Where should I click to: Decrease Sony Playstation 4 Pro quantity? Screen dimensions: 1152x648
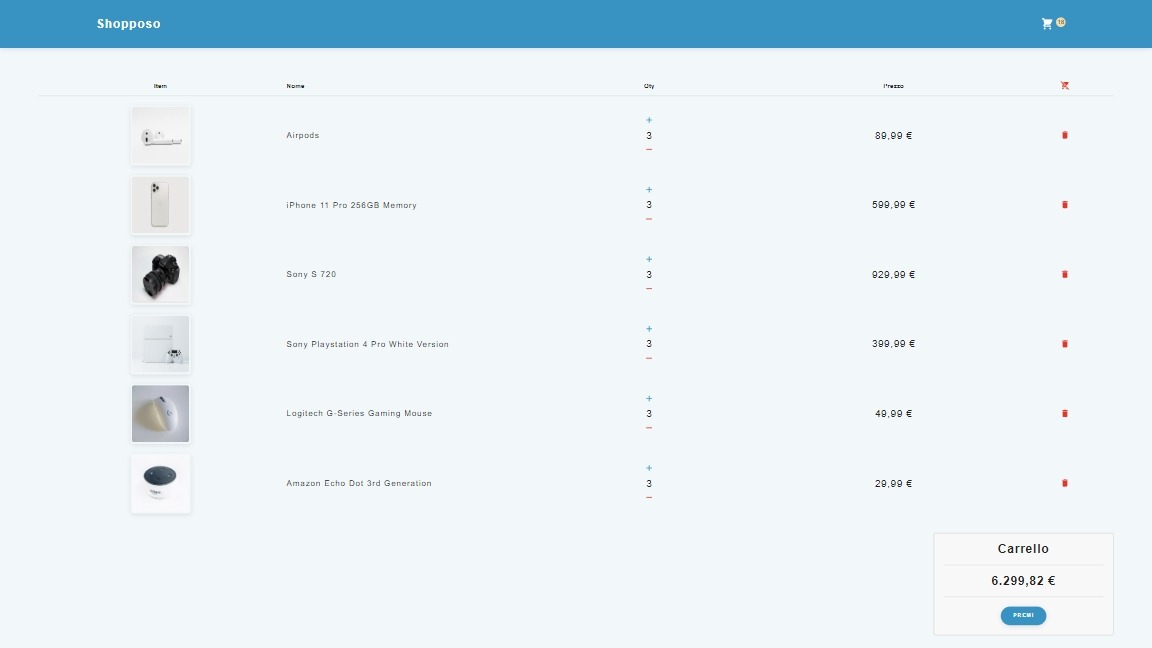point(649,359)
